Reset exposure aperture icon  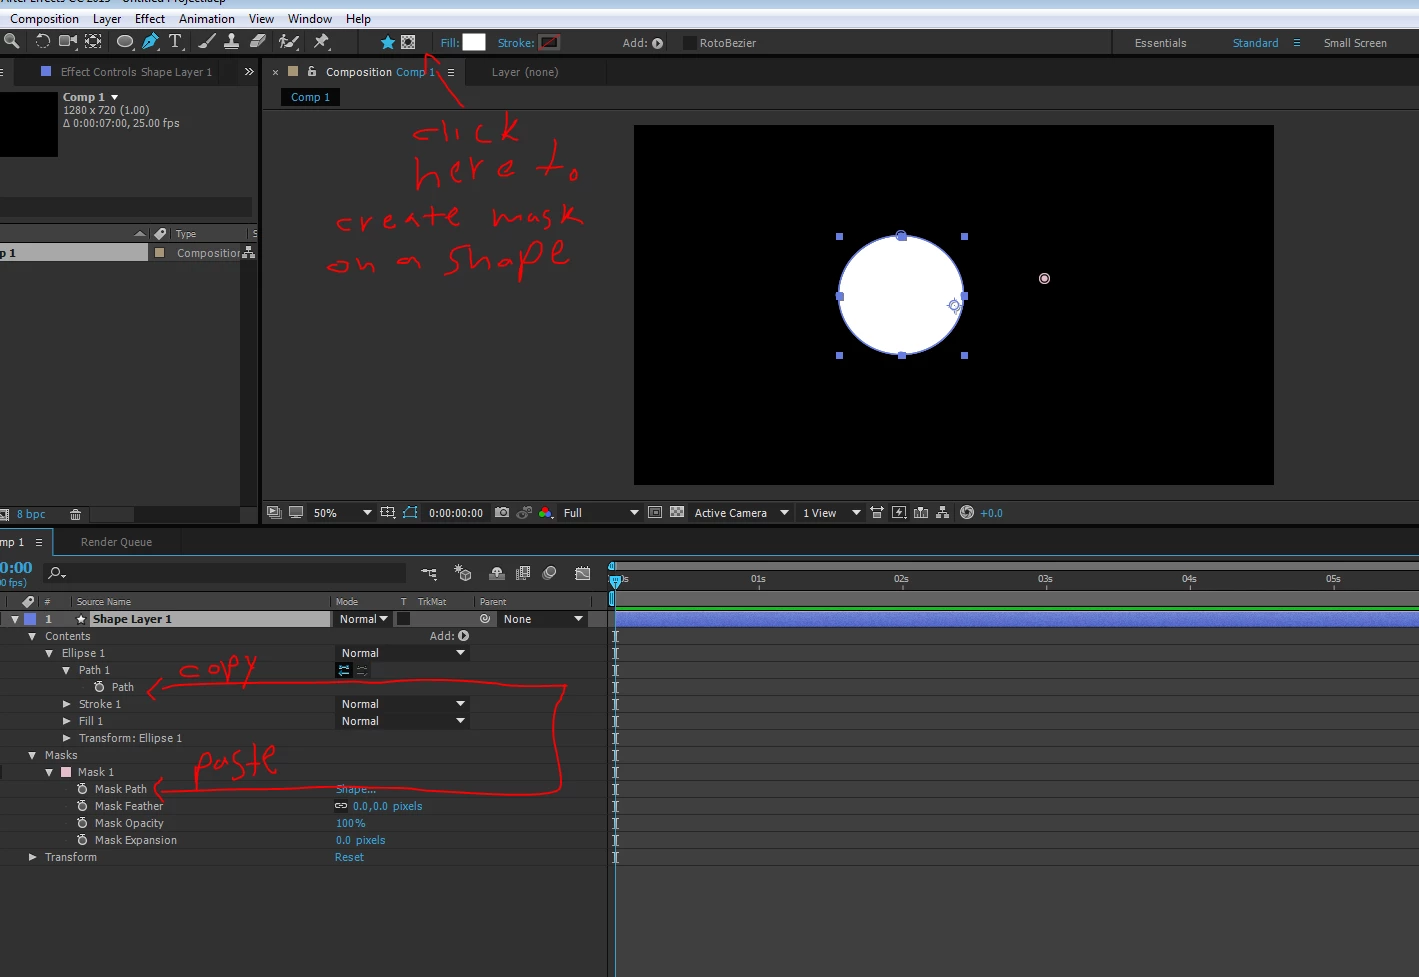point(967,513)
